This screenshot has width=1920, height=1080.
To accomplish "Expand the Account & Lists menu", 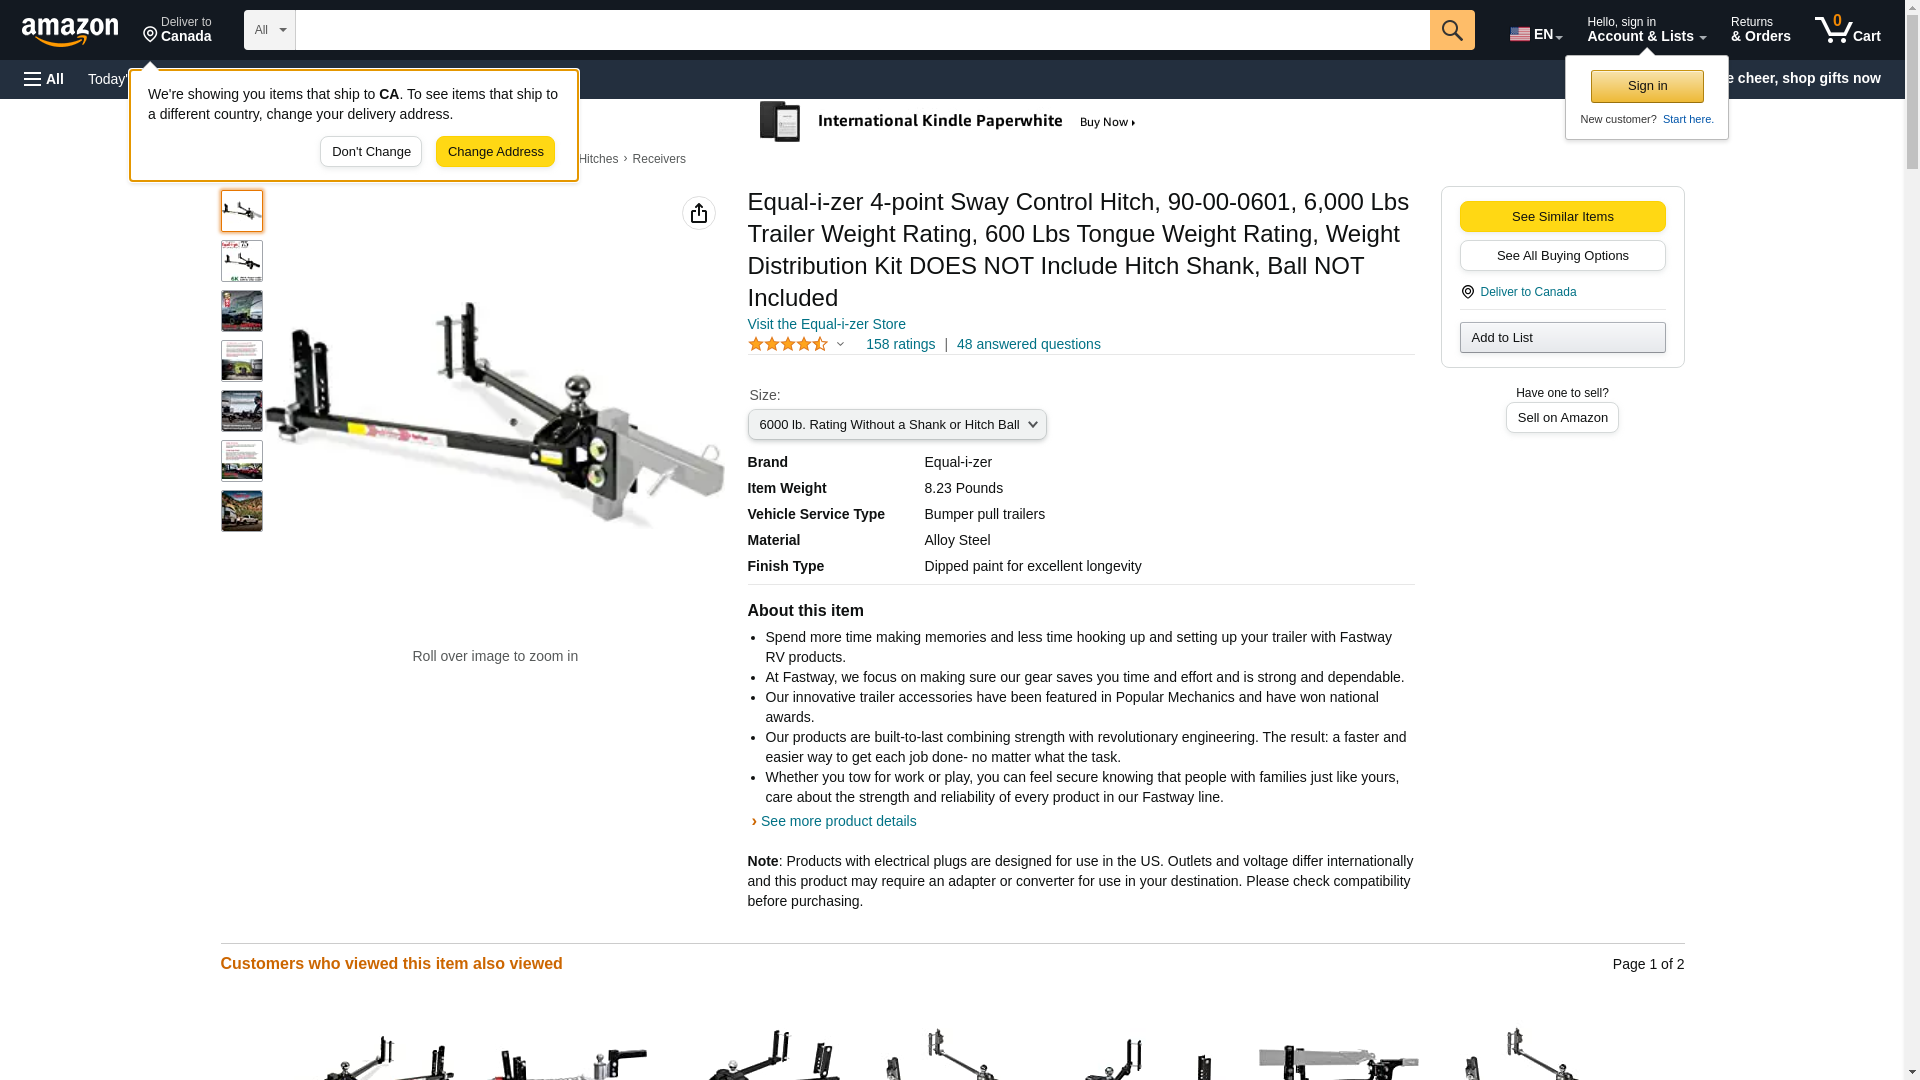I will click(x=1646, y=30).
